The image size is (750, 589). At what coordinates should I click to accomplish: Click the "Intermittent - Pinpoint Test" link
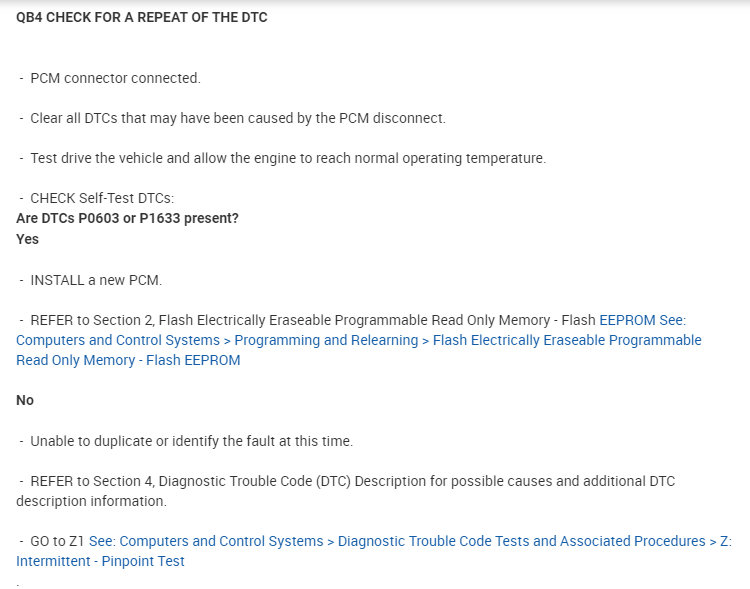pyautogui.click(x=100, y=561)
